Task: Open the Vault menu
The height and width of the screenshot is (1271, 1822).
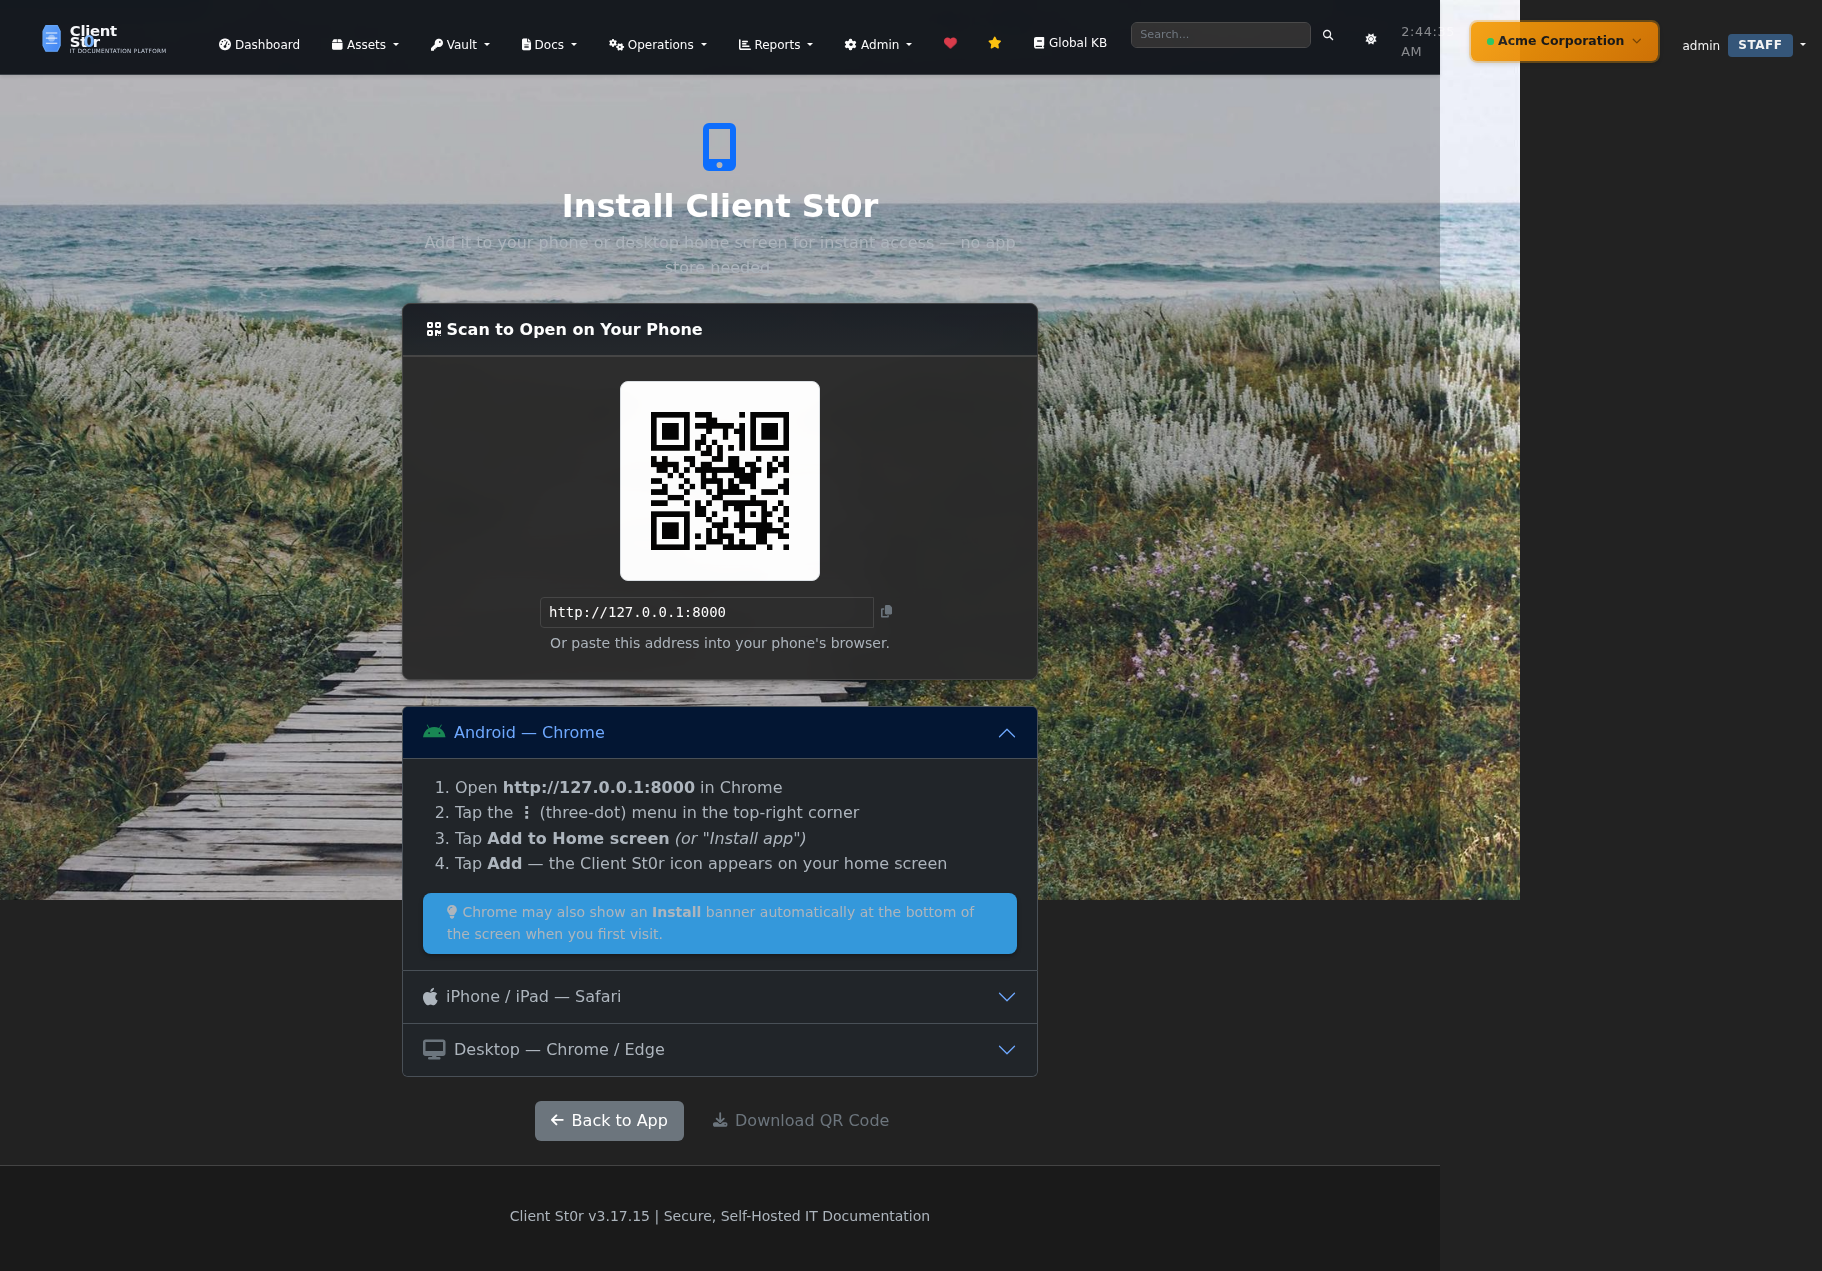Action: coord(460,45)
